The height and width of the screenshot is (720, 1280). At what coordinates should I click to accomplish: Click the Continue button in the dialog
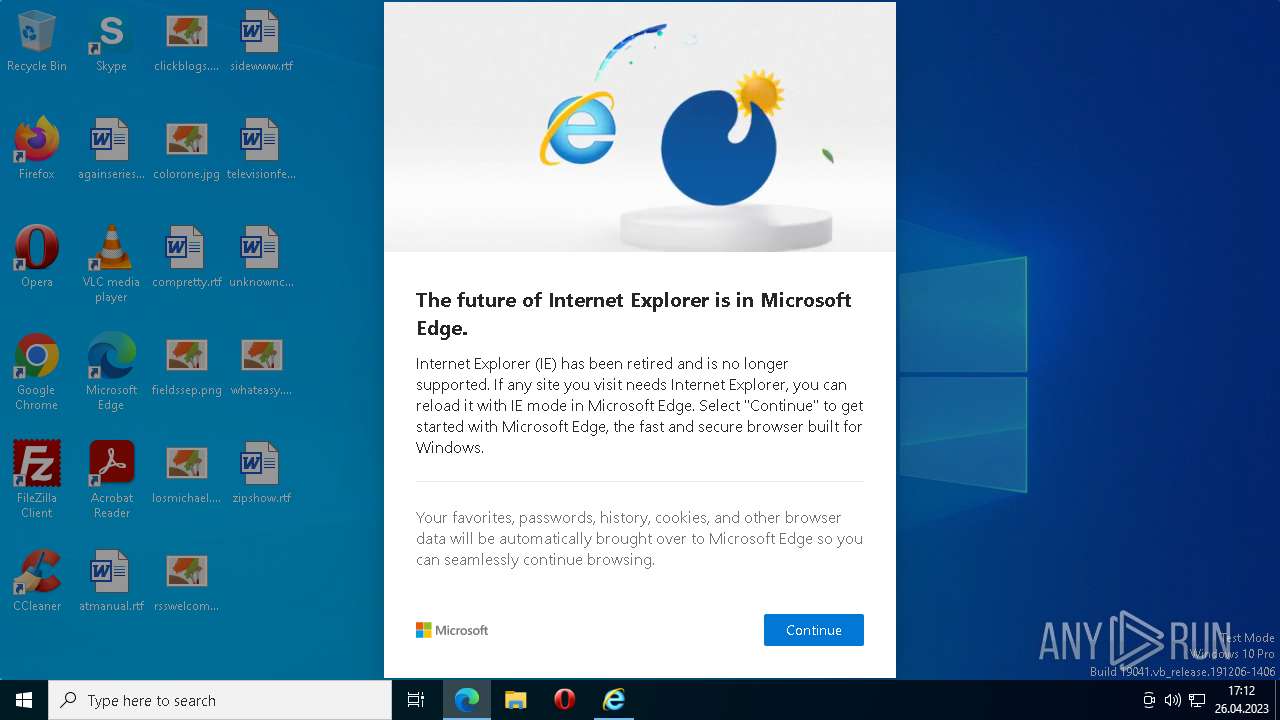[813, 630]
